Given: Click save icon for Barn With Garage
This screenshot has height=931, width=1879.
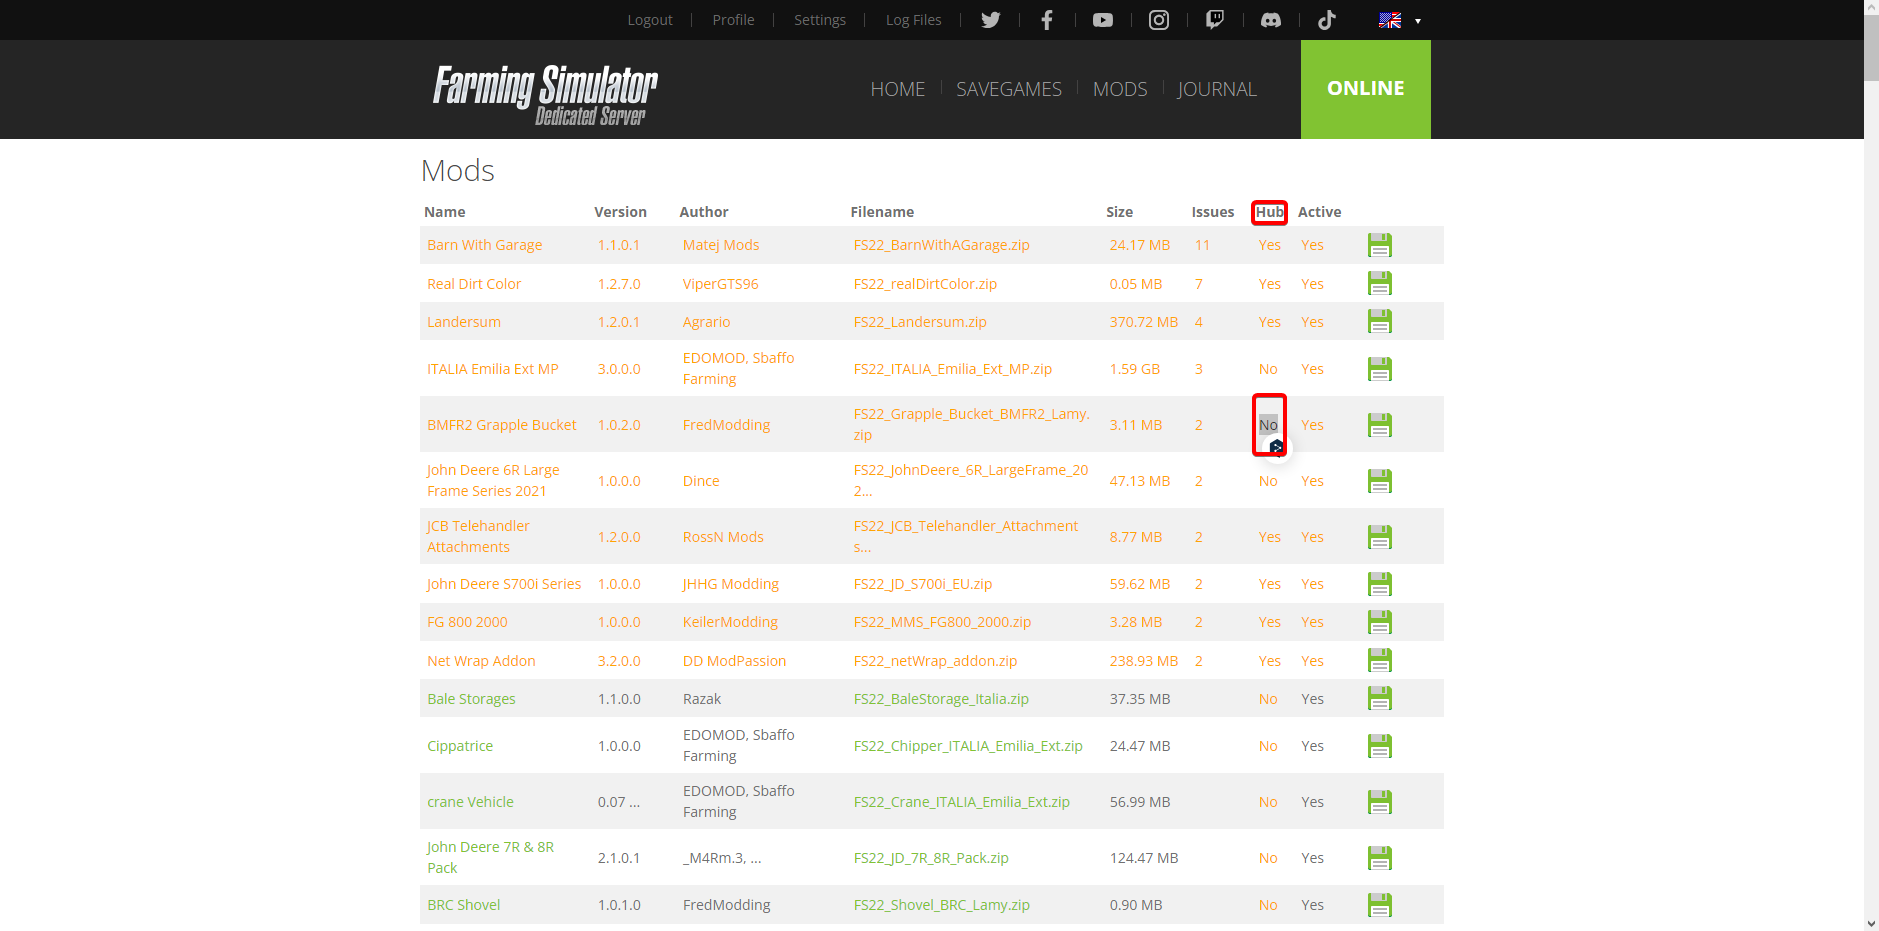Looking at the screenshot, I should tap(1379, 245).
